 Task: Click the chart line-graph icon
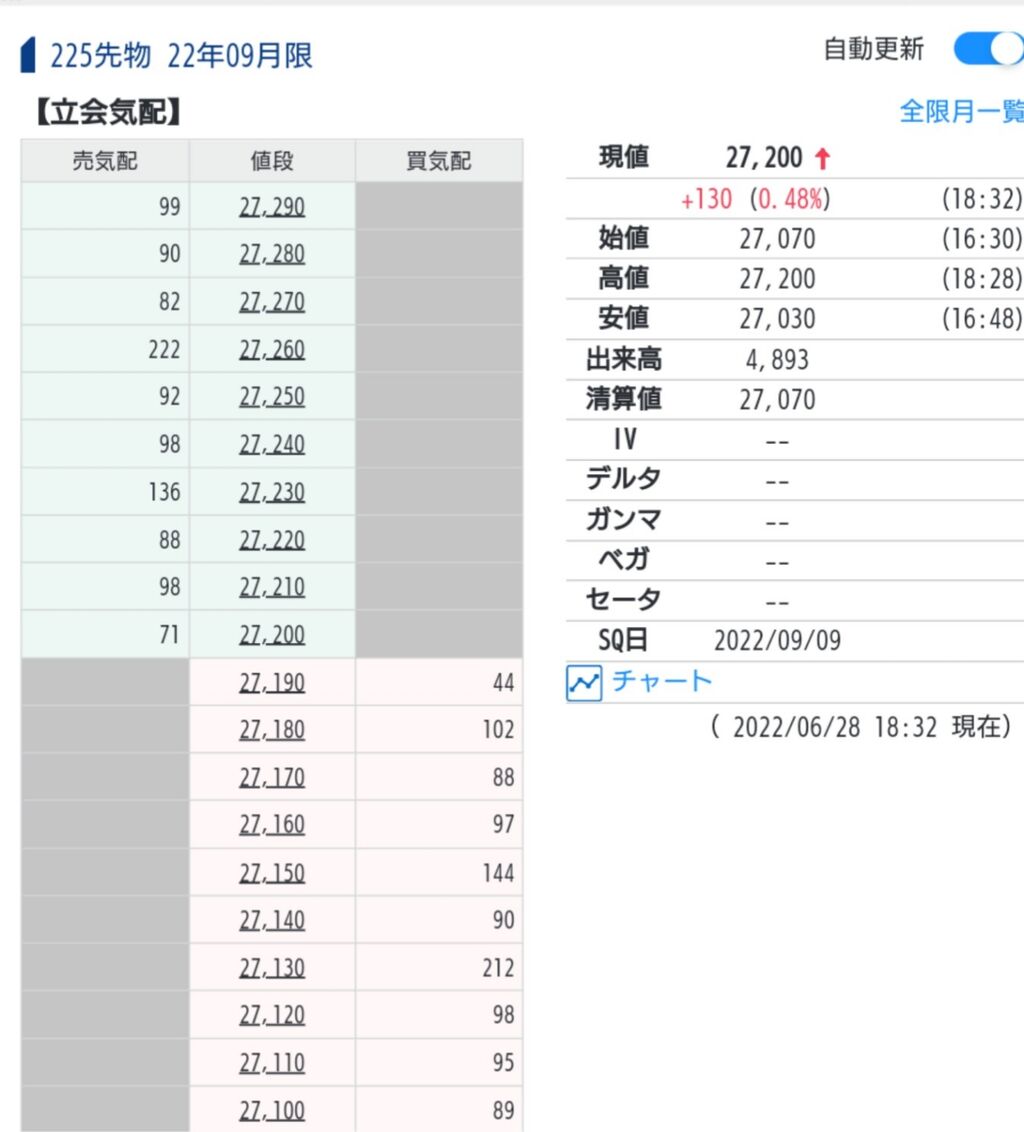pyautogui.click(x=583, y=683)
